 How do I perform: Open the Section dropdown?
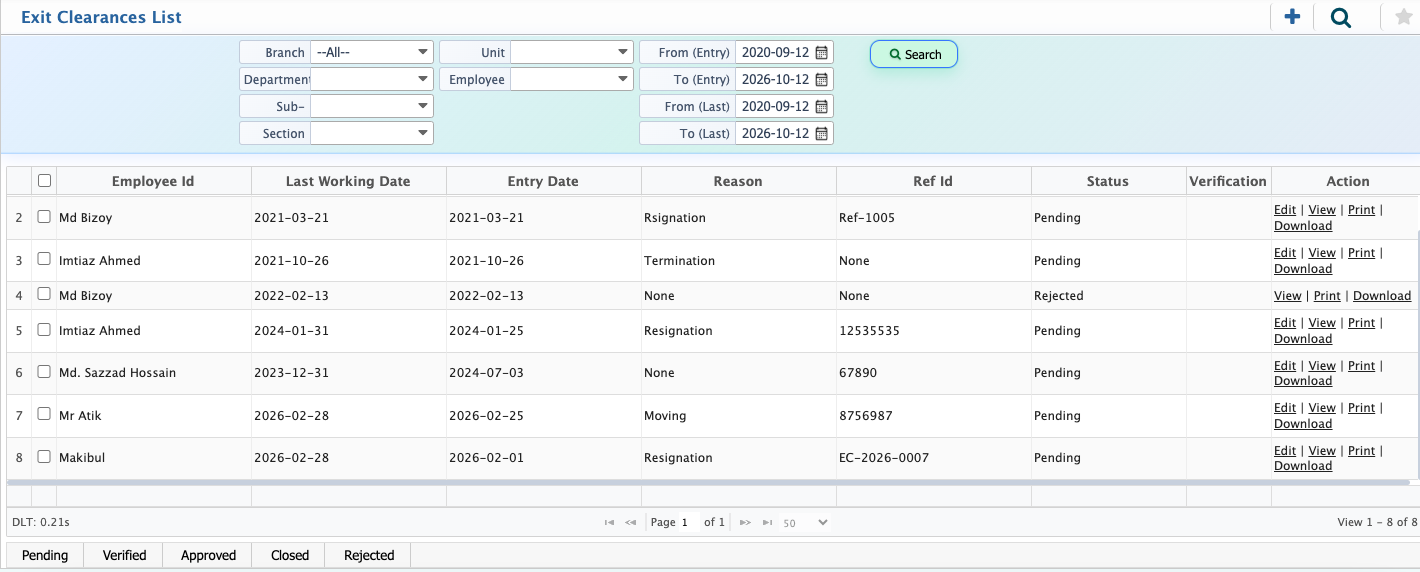372,133
